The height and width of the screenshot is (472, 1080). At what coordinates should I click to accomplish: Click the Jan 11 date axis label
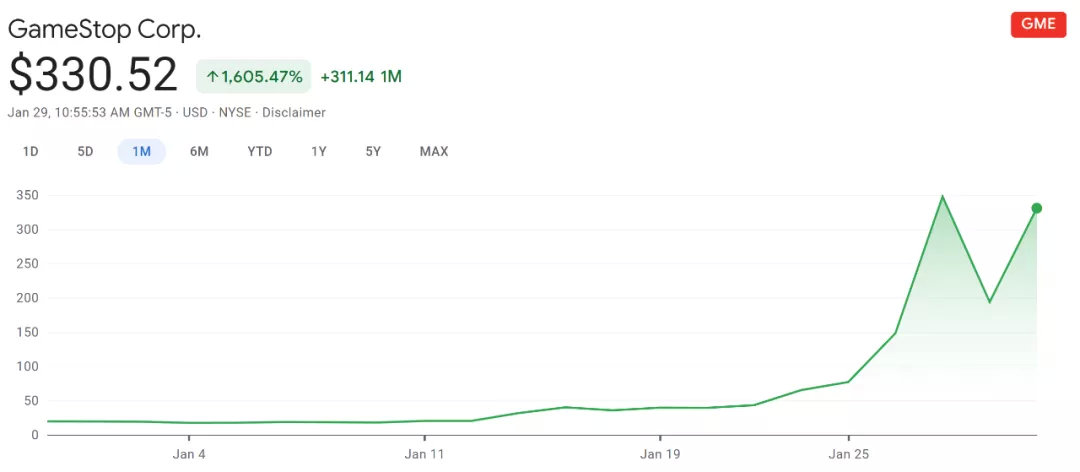point(424,454)
